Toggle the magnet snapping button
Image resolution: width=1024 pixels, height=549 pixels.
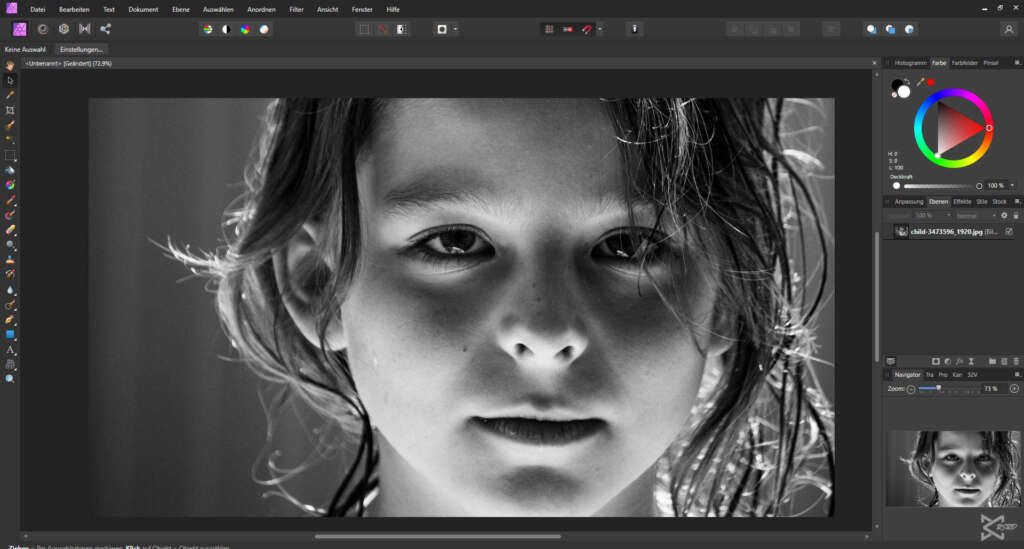coord(586,29)
